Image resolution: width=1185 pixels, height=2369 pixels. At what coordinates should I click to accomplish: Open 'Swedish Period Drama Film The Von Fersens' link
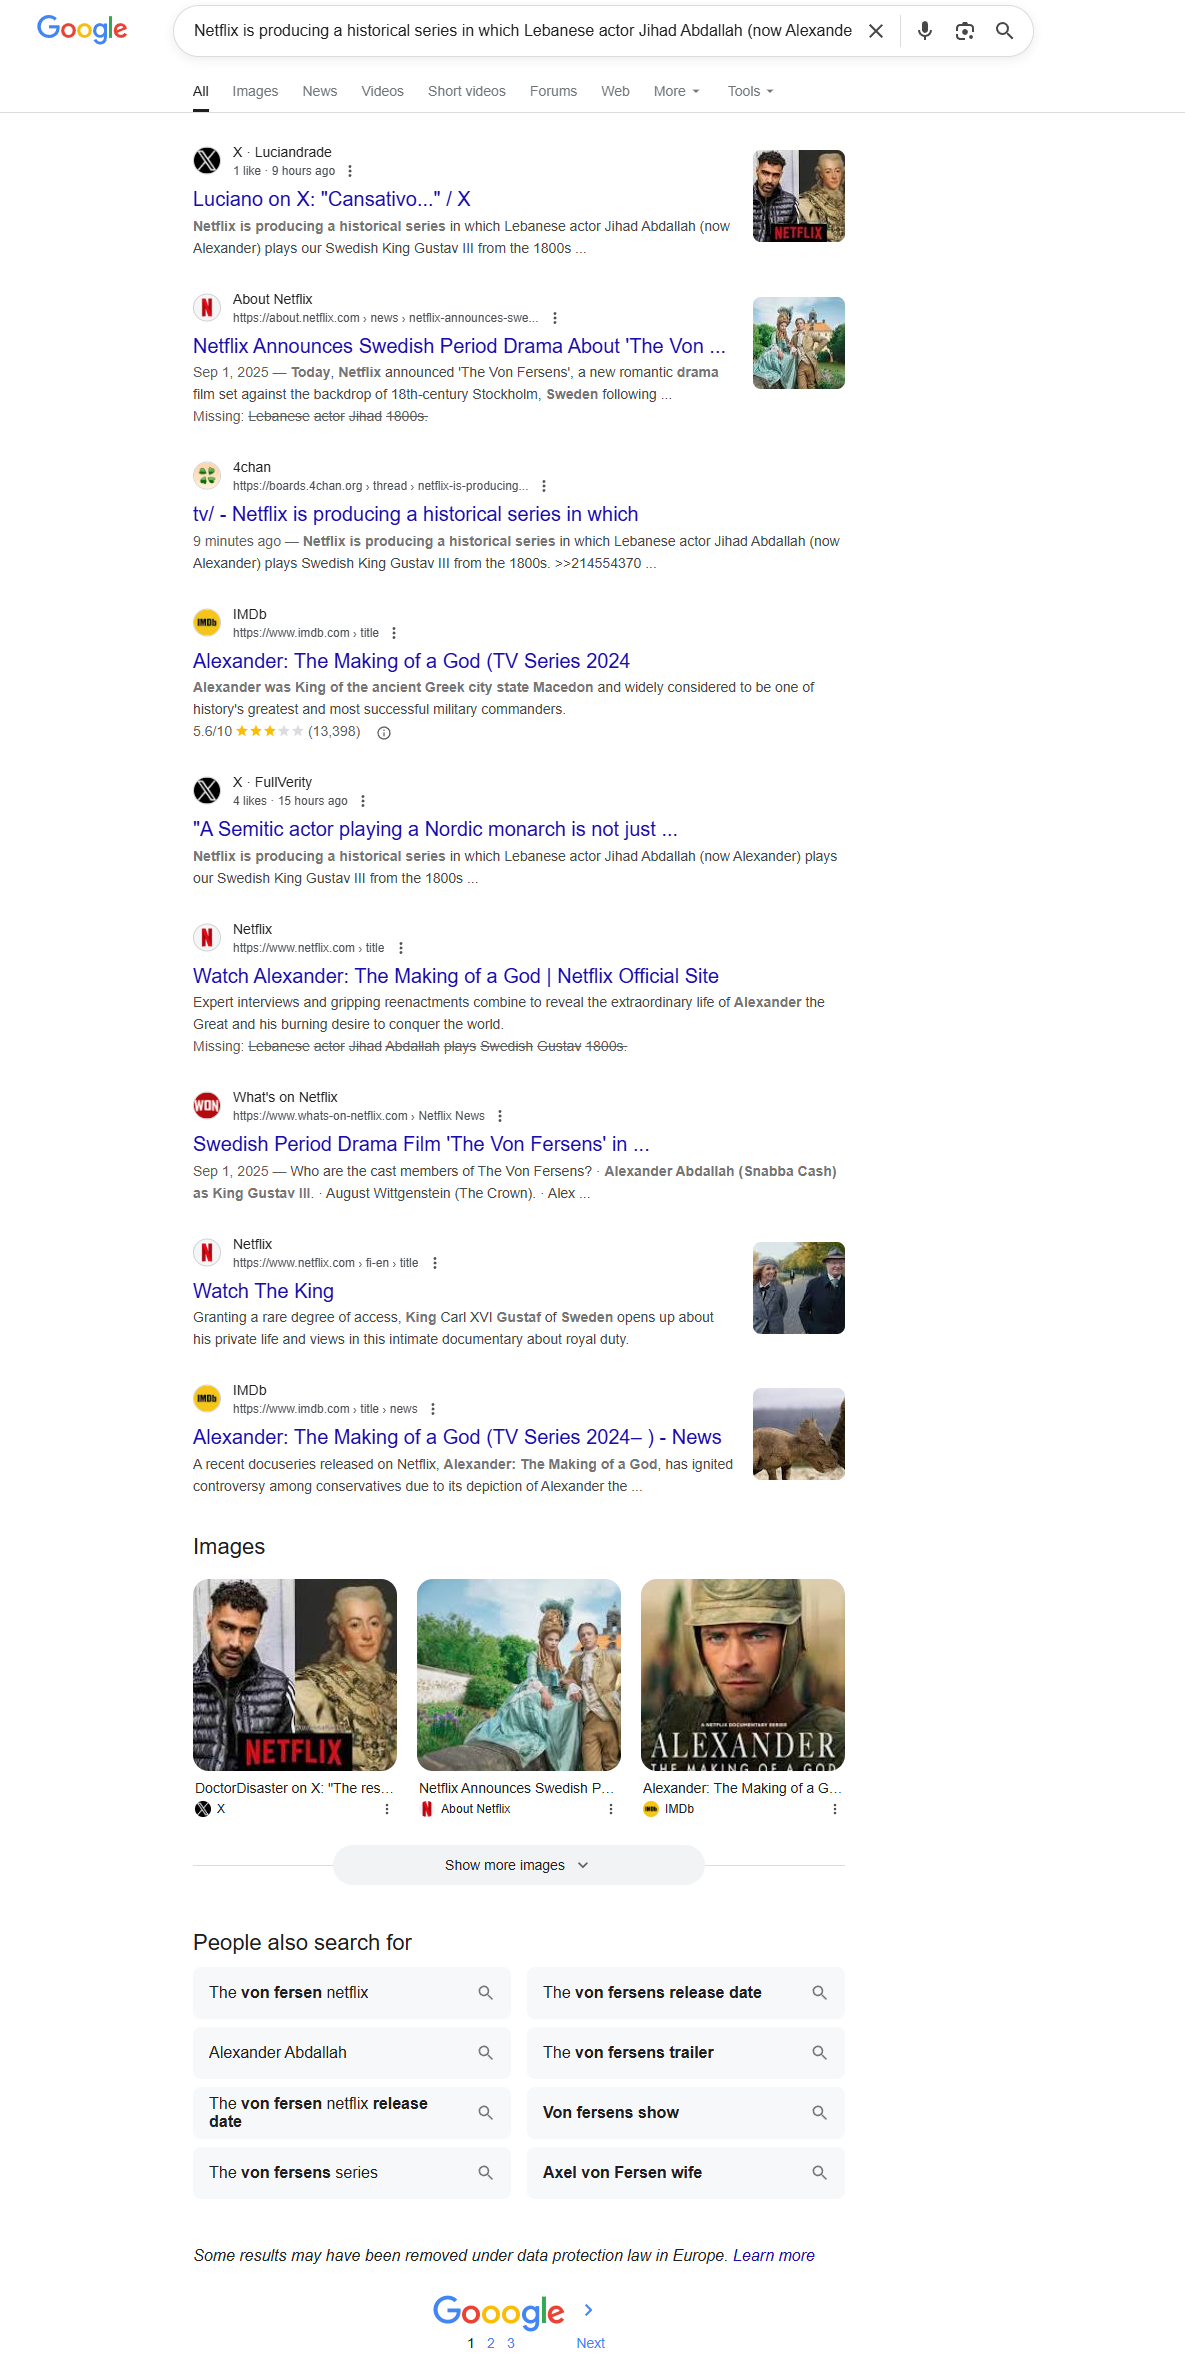[421, 1144]
